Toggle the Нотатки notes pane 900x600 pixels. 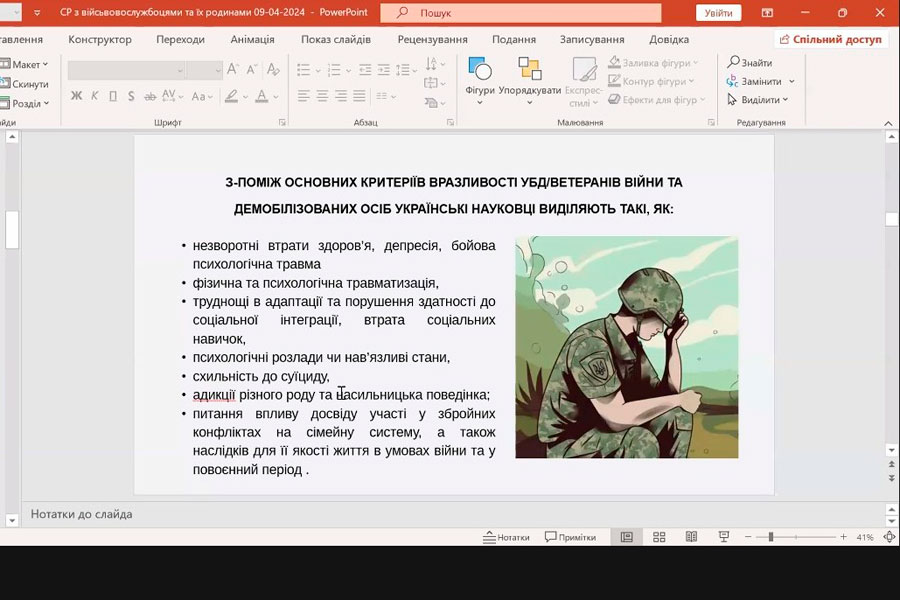pos(506,537)
